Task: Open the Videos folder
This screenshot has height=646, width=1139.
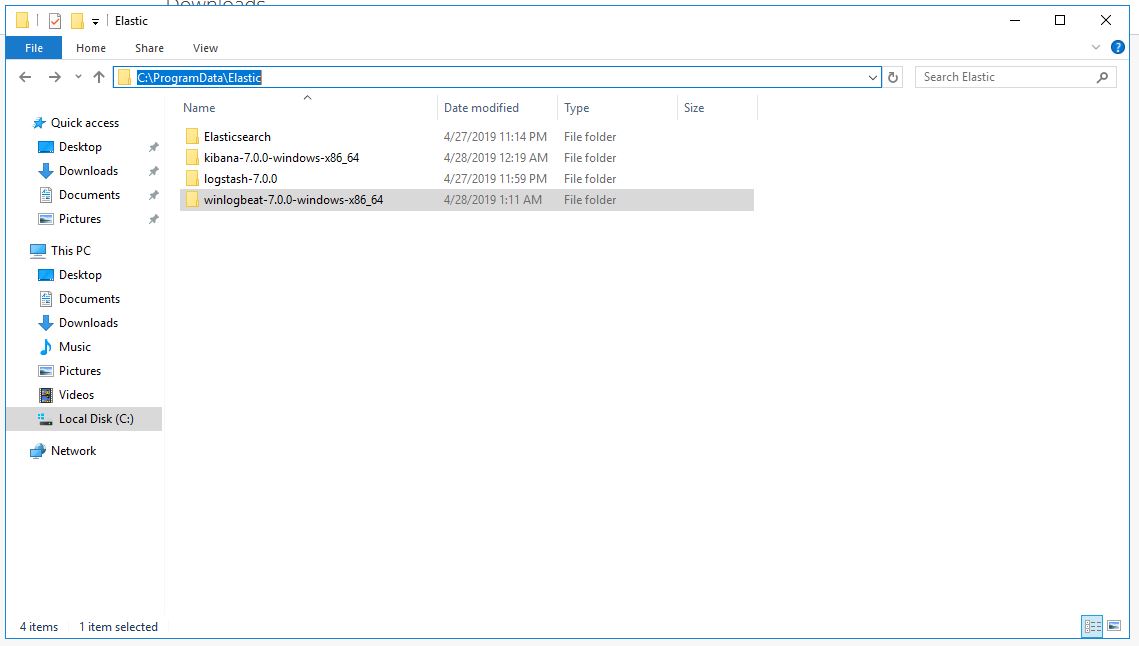Action: pyautogui.click(x=76, y=395)
